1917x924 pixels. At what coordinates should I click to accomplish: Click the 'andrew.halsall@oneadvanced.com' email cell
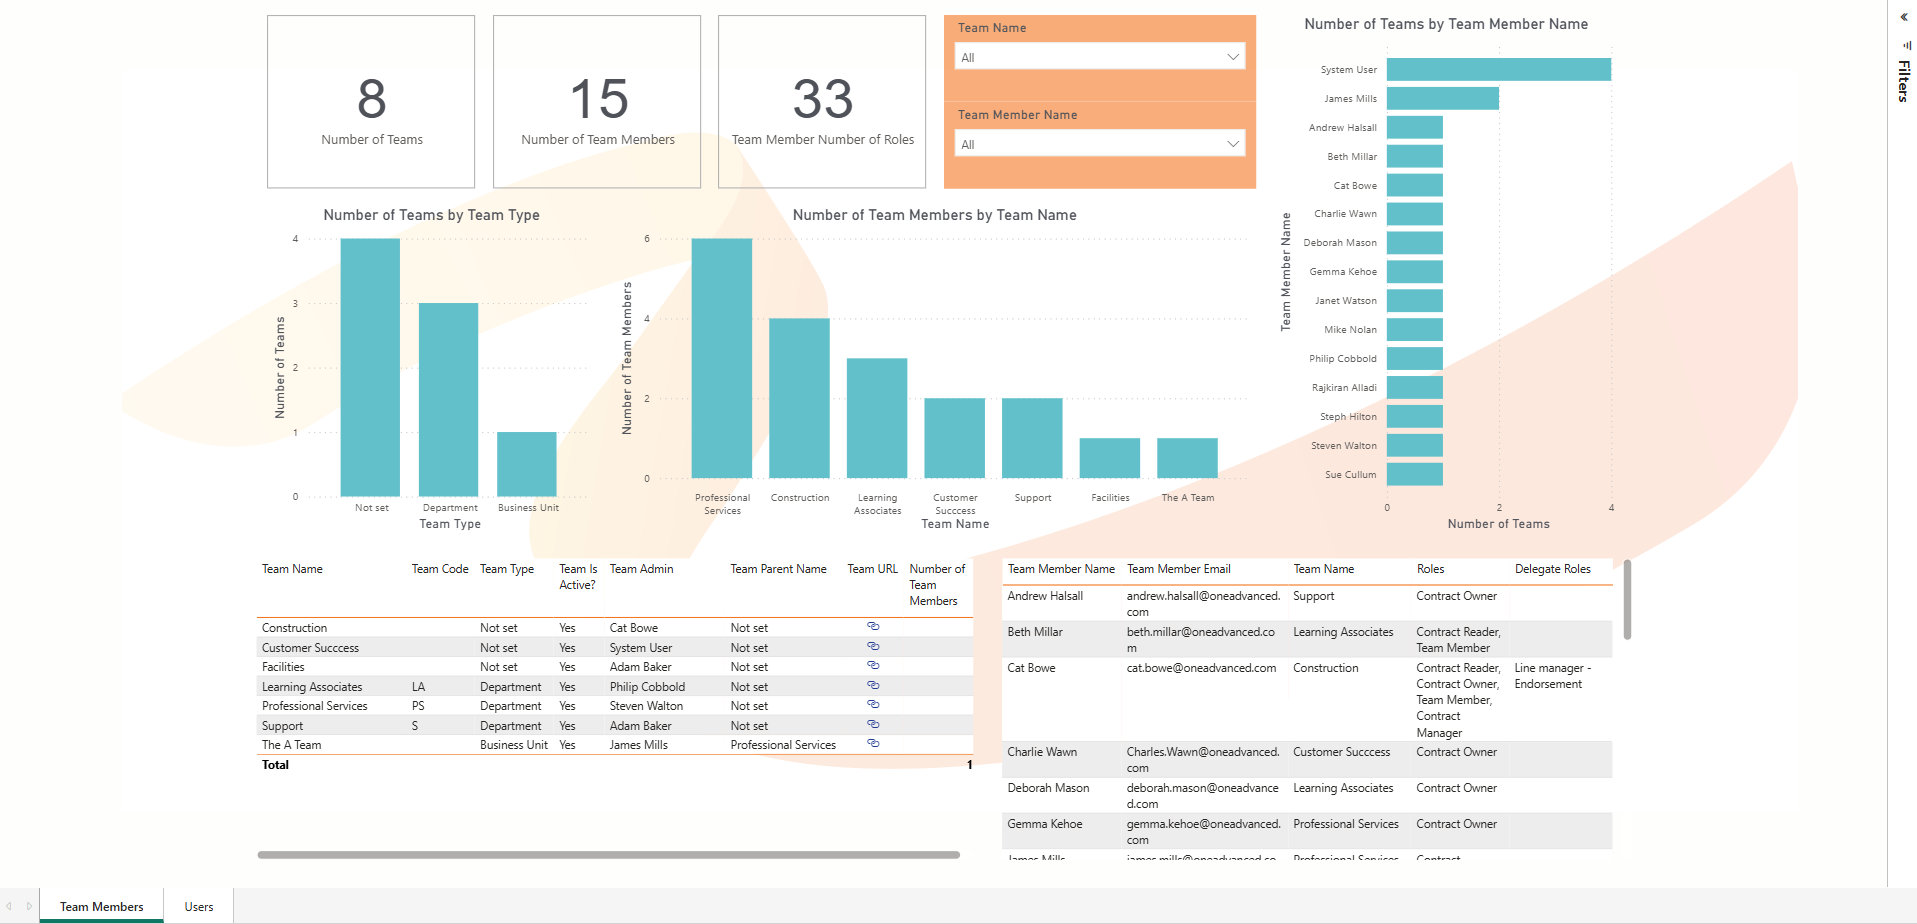click(1204, 604)
